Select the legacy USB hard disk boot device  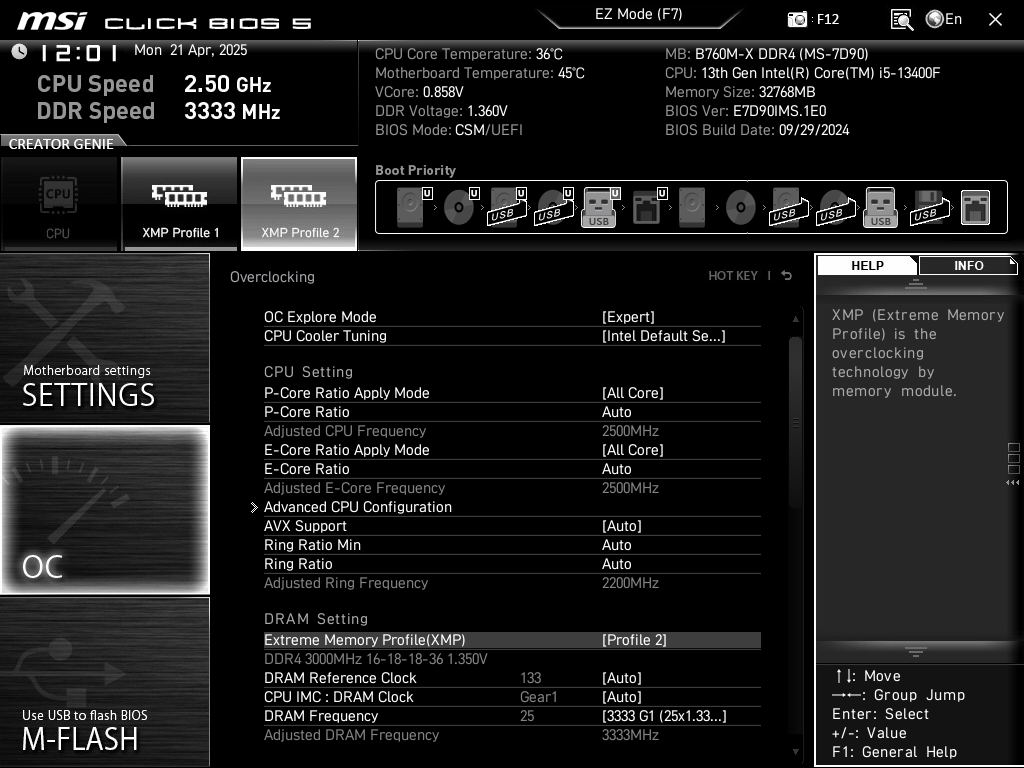tap(789, 207)
